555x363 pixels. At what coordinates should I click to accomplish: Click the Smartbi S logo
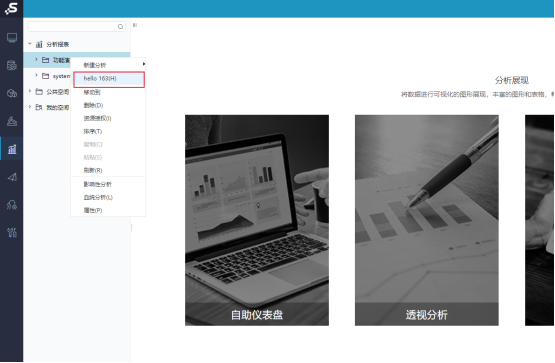[x=11, y=8]
